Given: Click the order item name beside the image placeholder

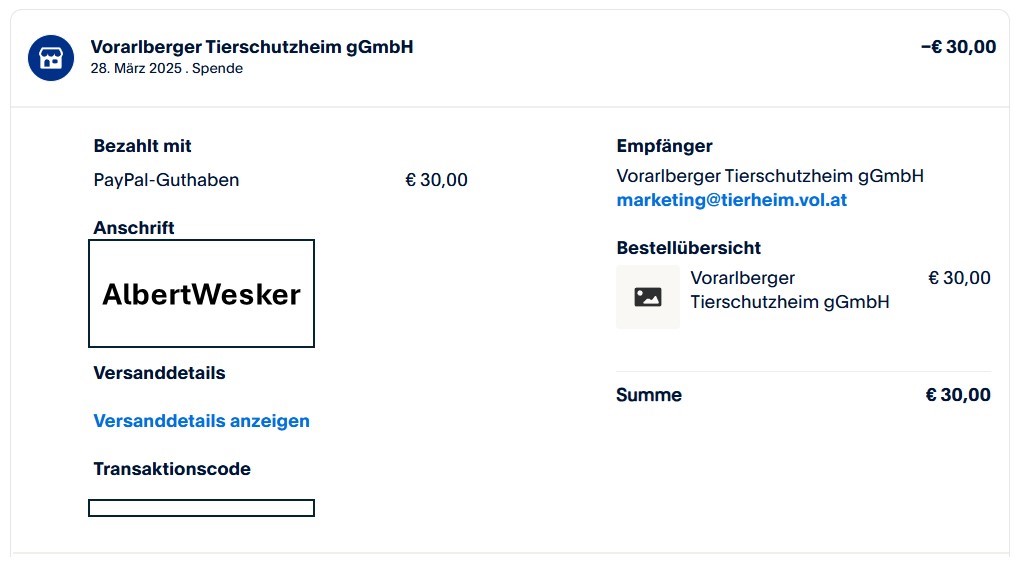Looking at the screenshot, I should click(x=789, y=290).
